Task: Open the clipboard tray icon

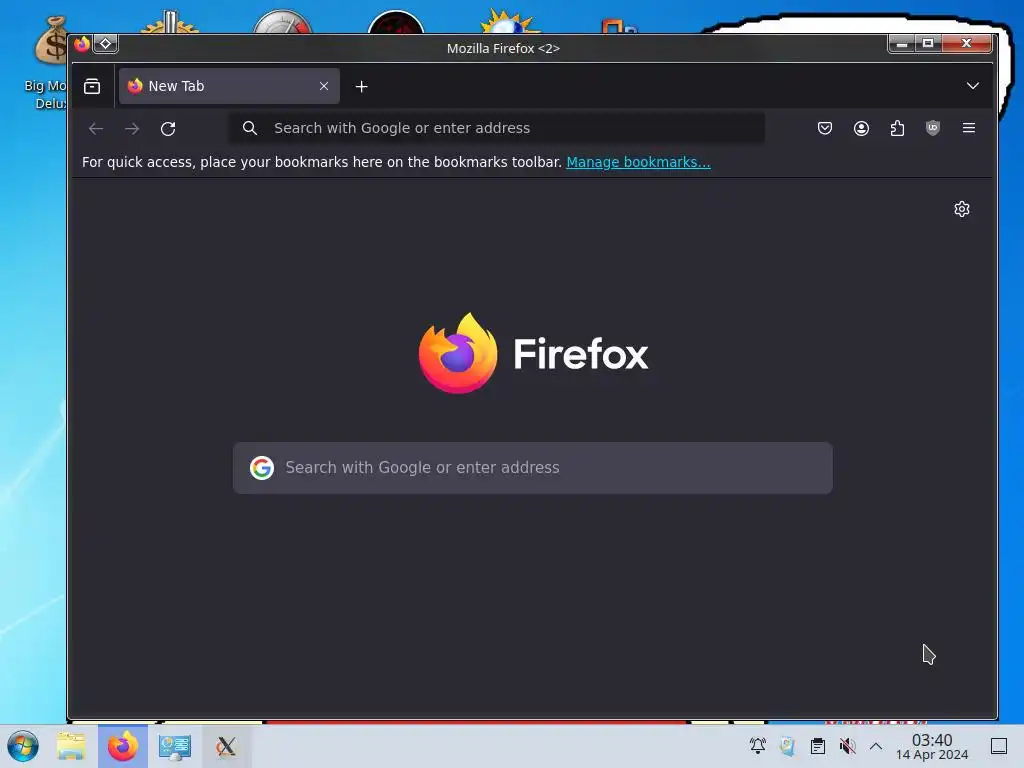Action: point(818,746)
